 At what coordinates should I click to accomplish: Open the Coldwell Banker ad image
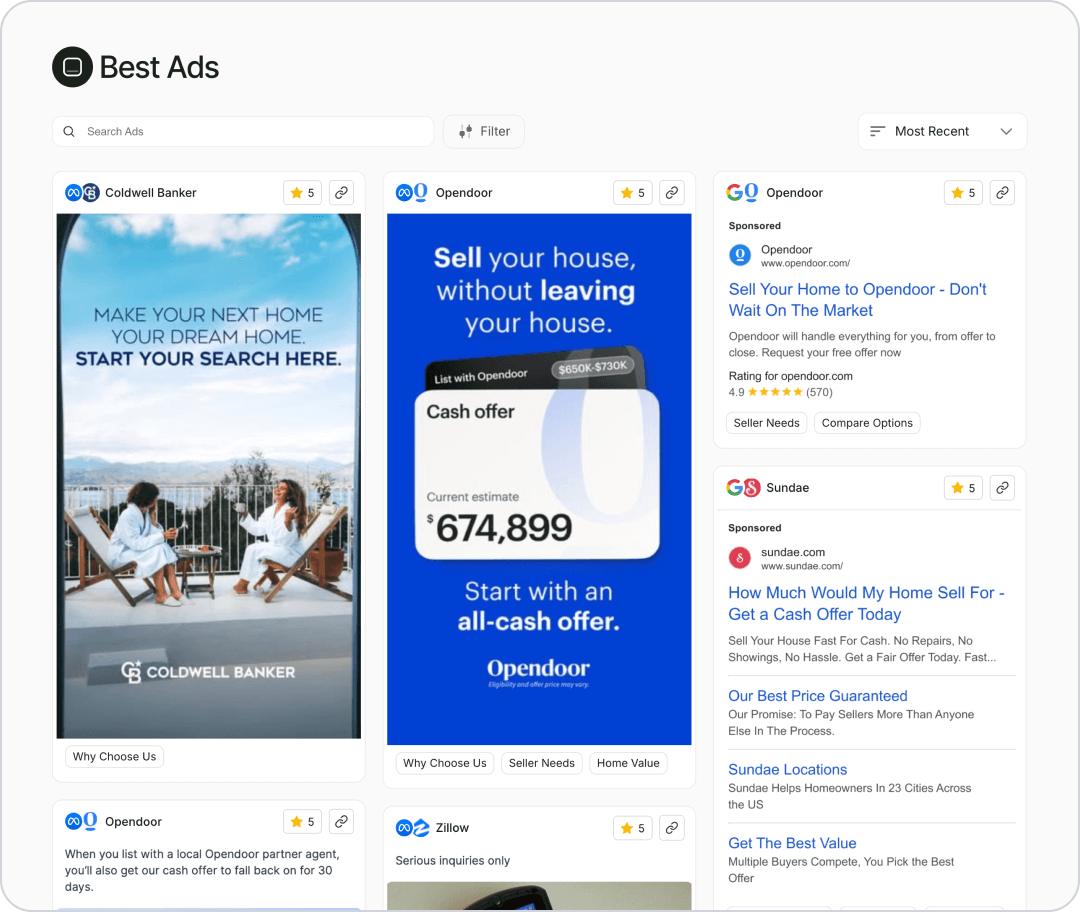point(209,476)
